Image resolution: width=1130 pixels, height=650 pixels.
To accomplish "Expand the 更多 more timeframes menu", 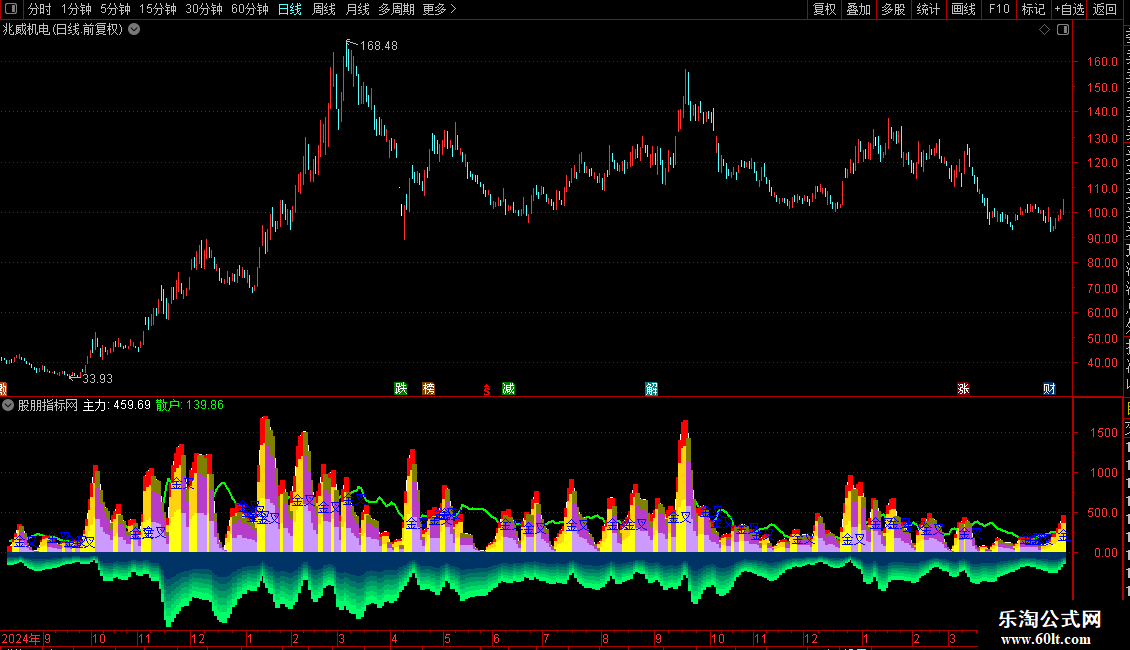I will [x=439, y=9].
